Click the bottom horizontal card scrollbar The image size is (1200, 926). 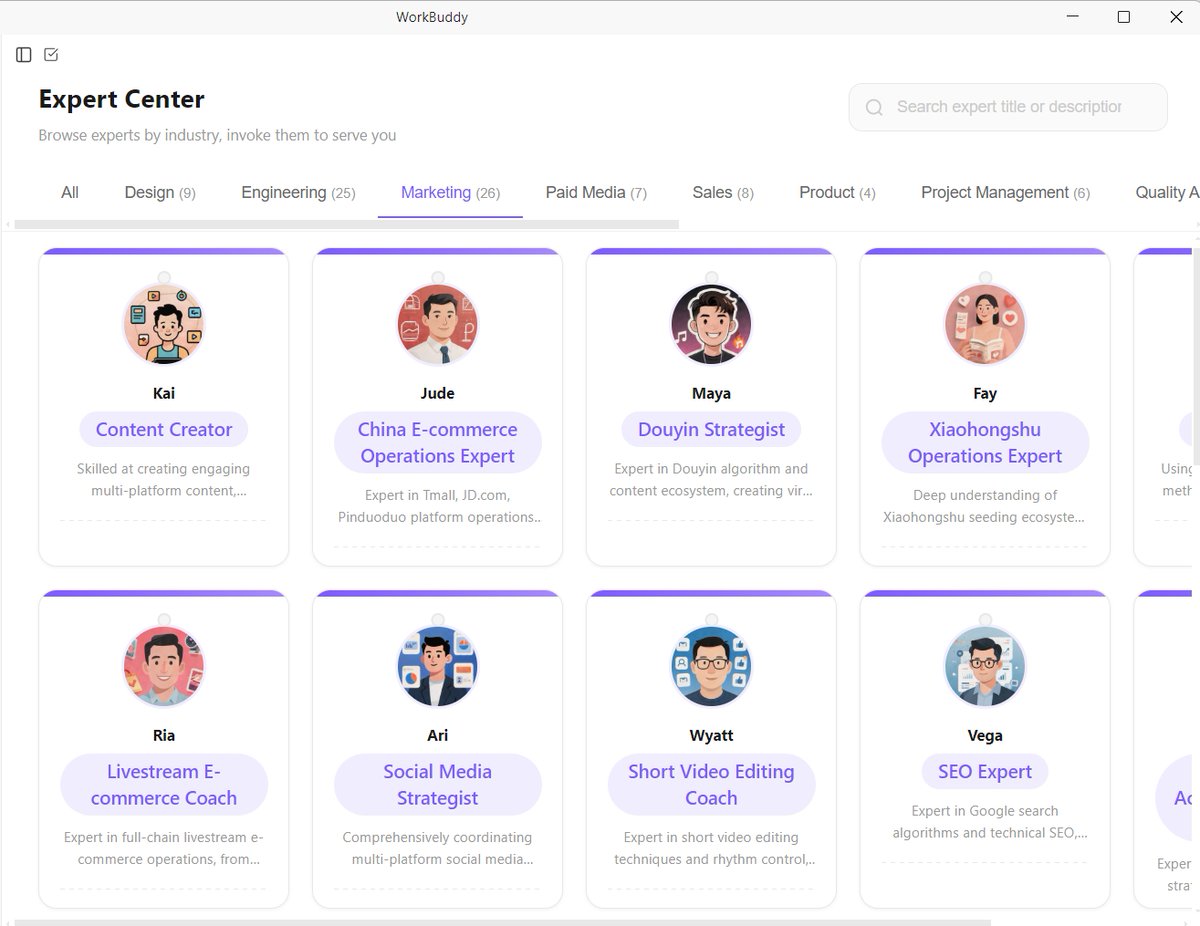[502, 921]
